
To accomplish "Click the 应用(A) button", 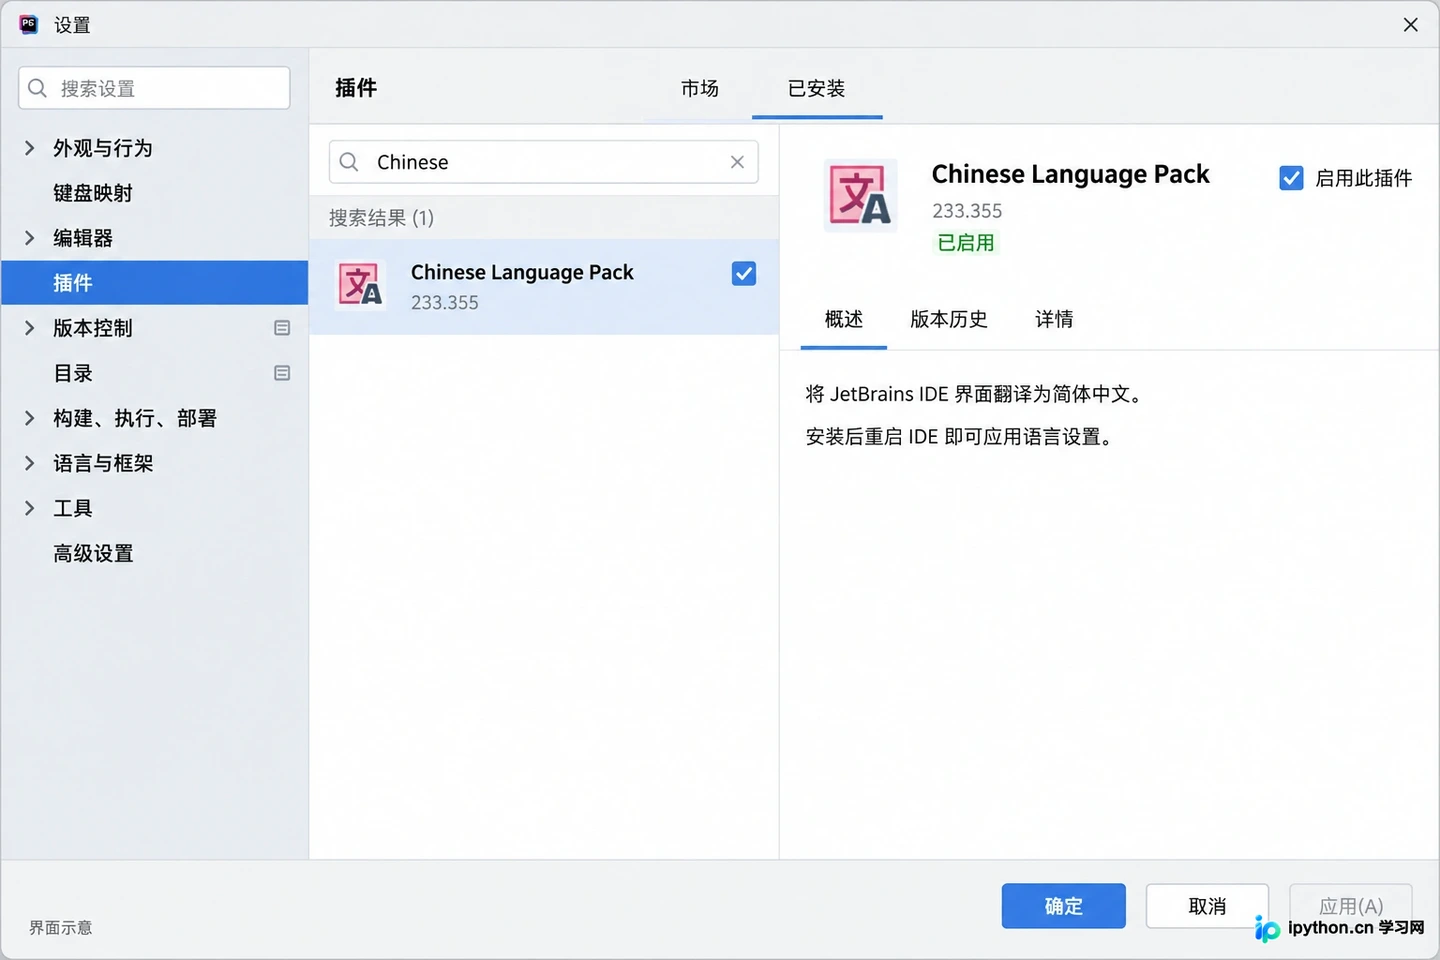I will click(x=1351, y=906).
